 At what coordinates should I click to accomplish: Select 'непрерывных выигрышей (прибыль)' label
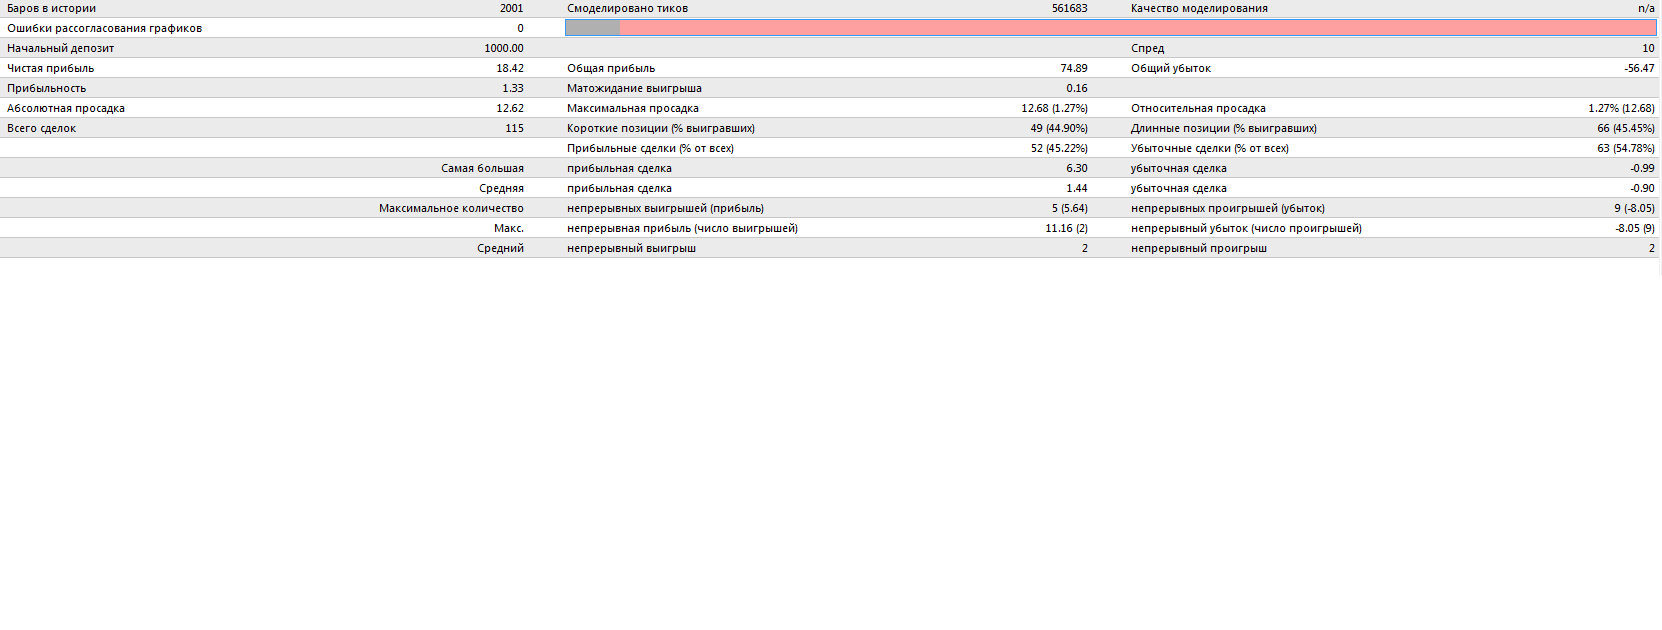pyautogui.click(x=665, y=208)
